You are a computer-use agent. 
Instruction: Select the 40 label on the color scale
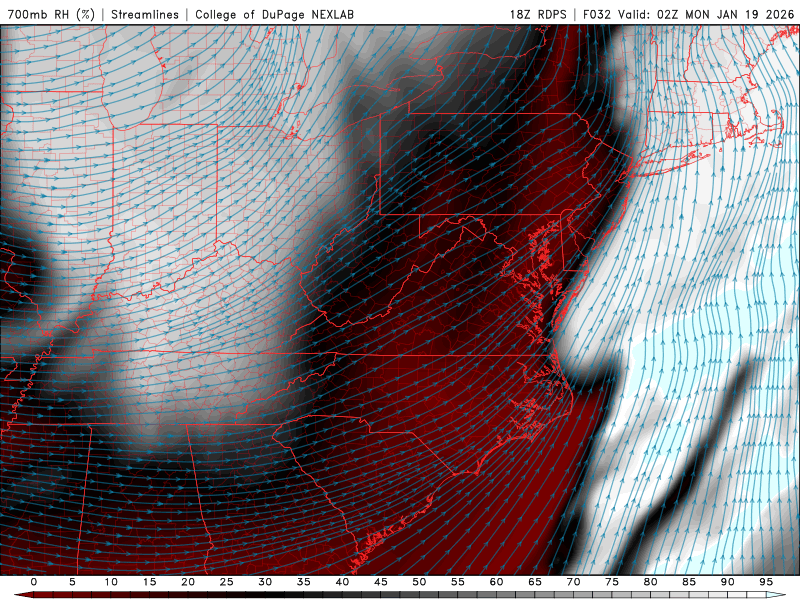point(342,582)
